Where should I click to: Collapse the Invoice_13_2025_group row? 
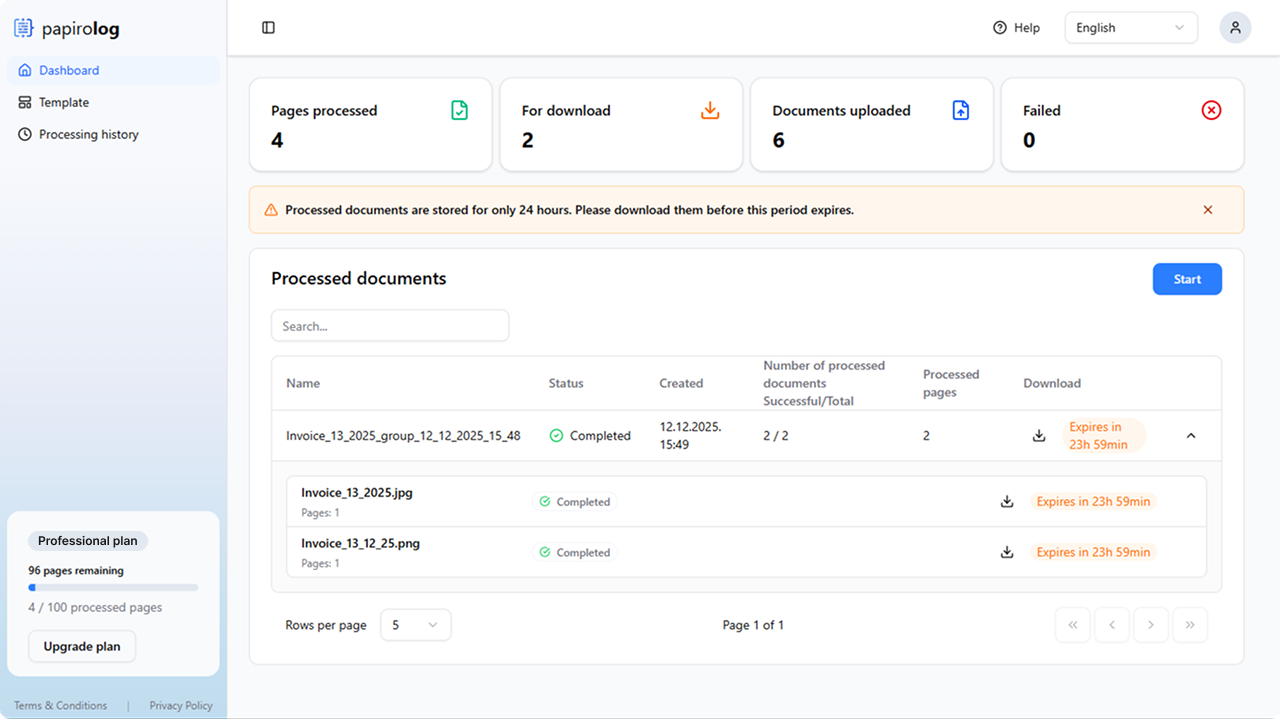pyautogui.click(x=1191, y=436)
